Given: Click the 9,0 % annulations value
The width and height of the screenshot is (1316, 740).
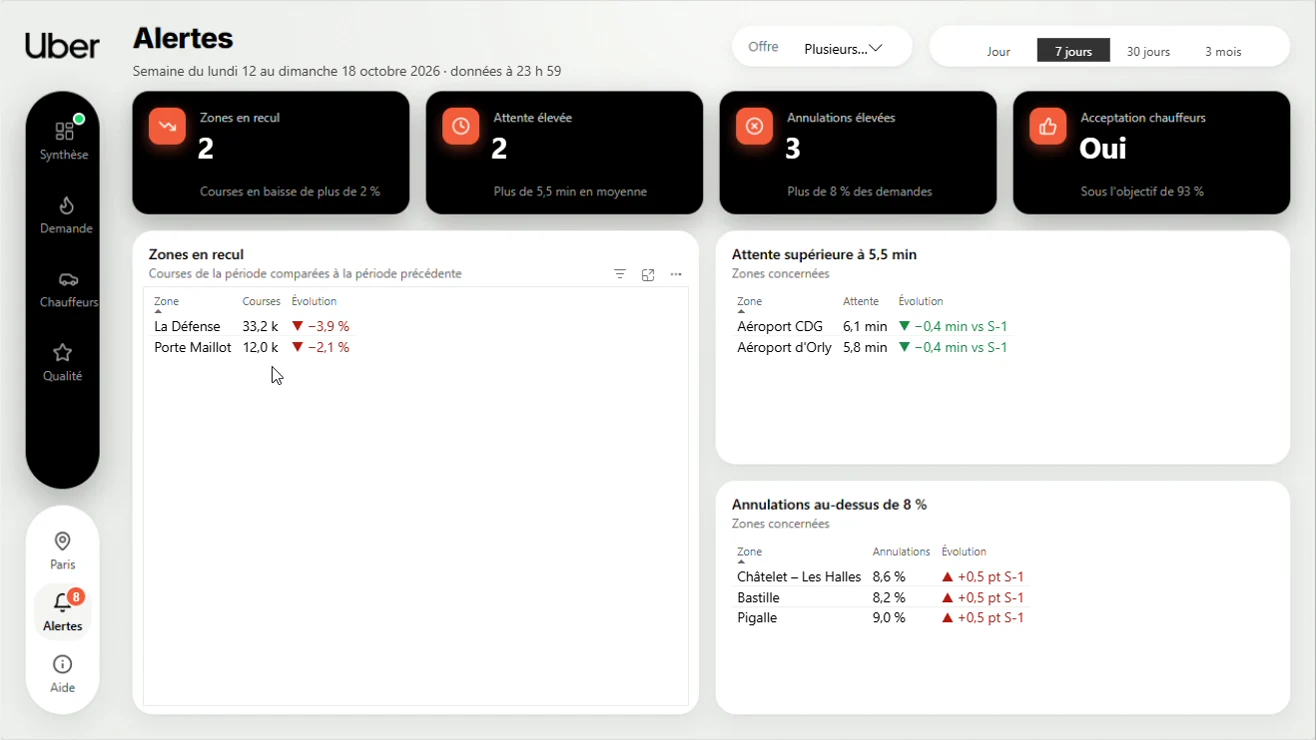Looking at the screenshot, I should [889, 618].
